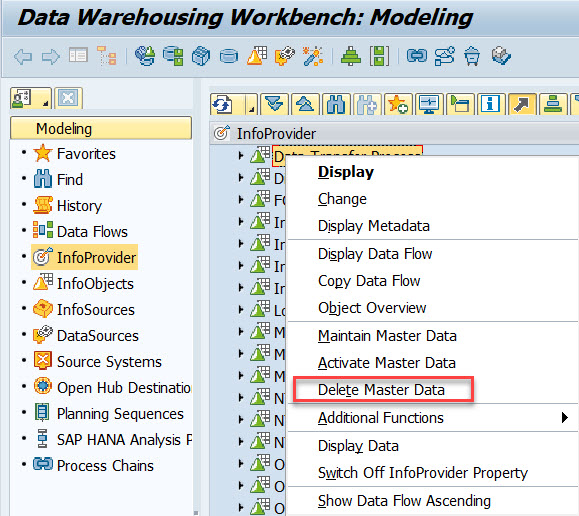Select InfoProvider in the navigation list
Image resolution: width=579 pixels, height=516 pixels.
click(x=85, y=257)
